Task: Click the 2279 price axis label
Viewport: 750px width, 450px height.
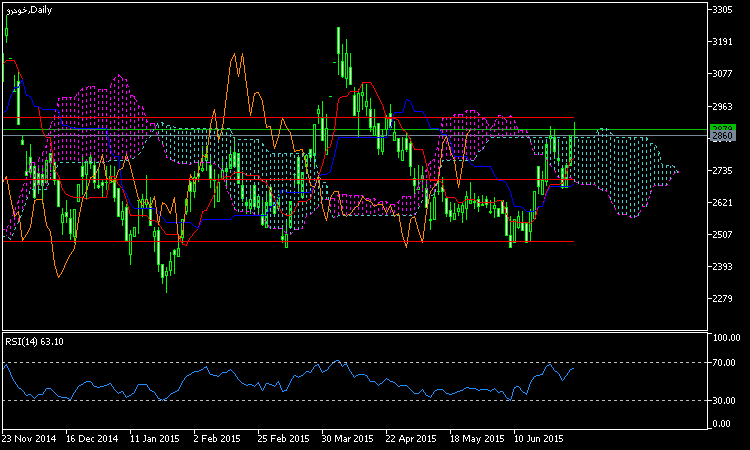Action: 722,298
